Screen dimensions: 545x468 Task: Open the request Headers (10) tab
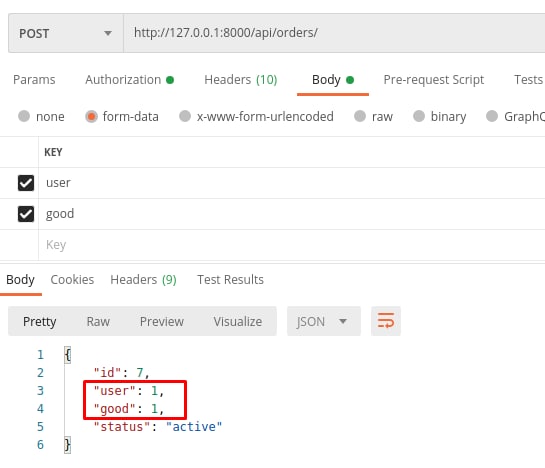(241, 80)
